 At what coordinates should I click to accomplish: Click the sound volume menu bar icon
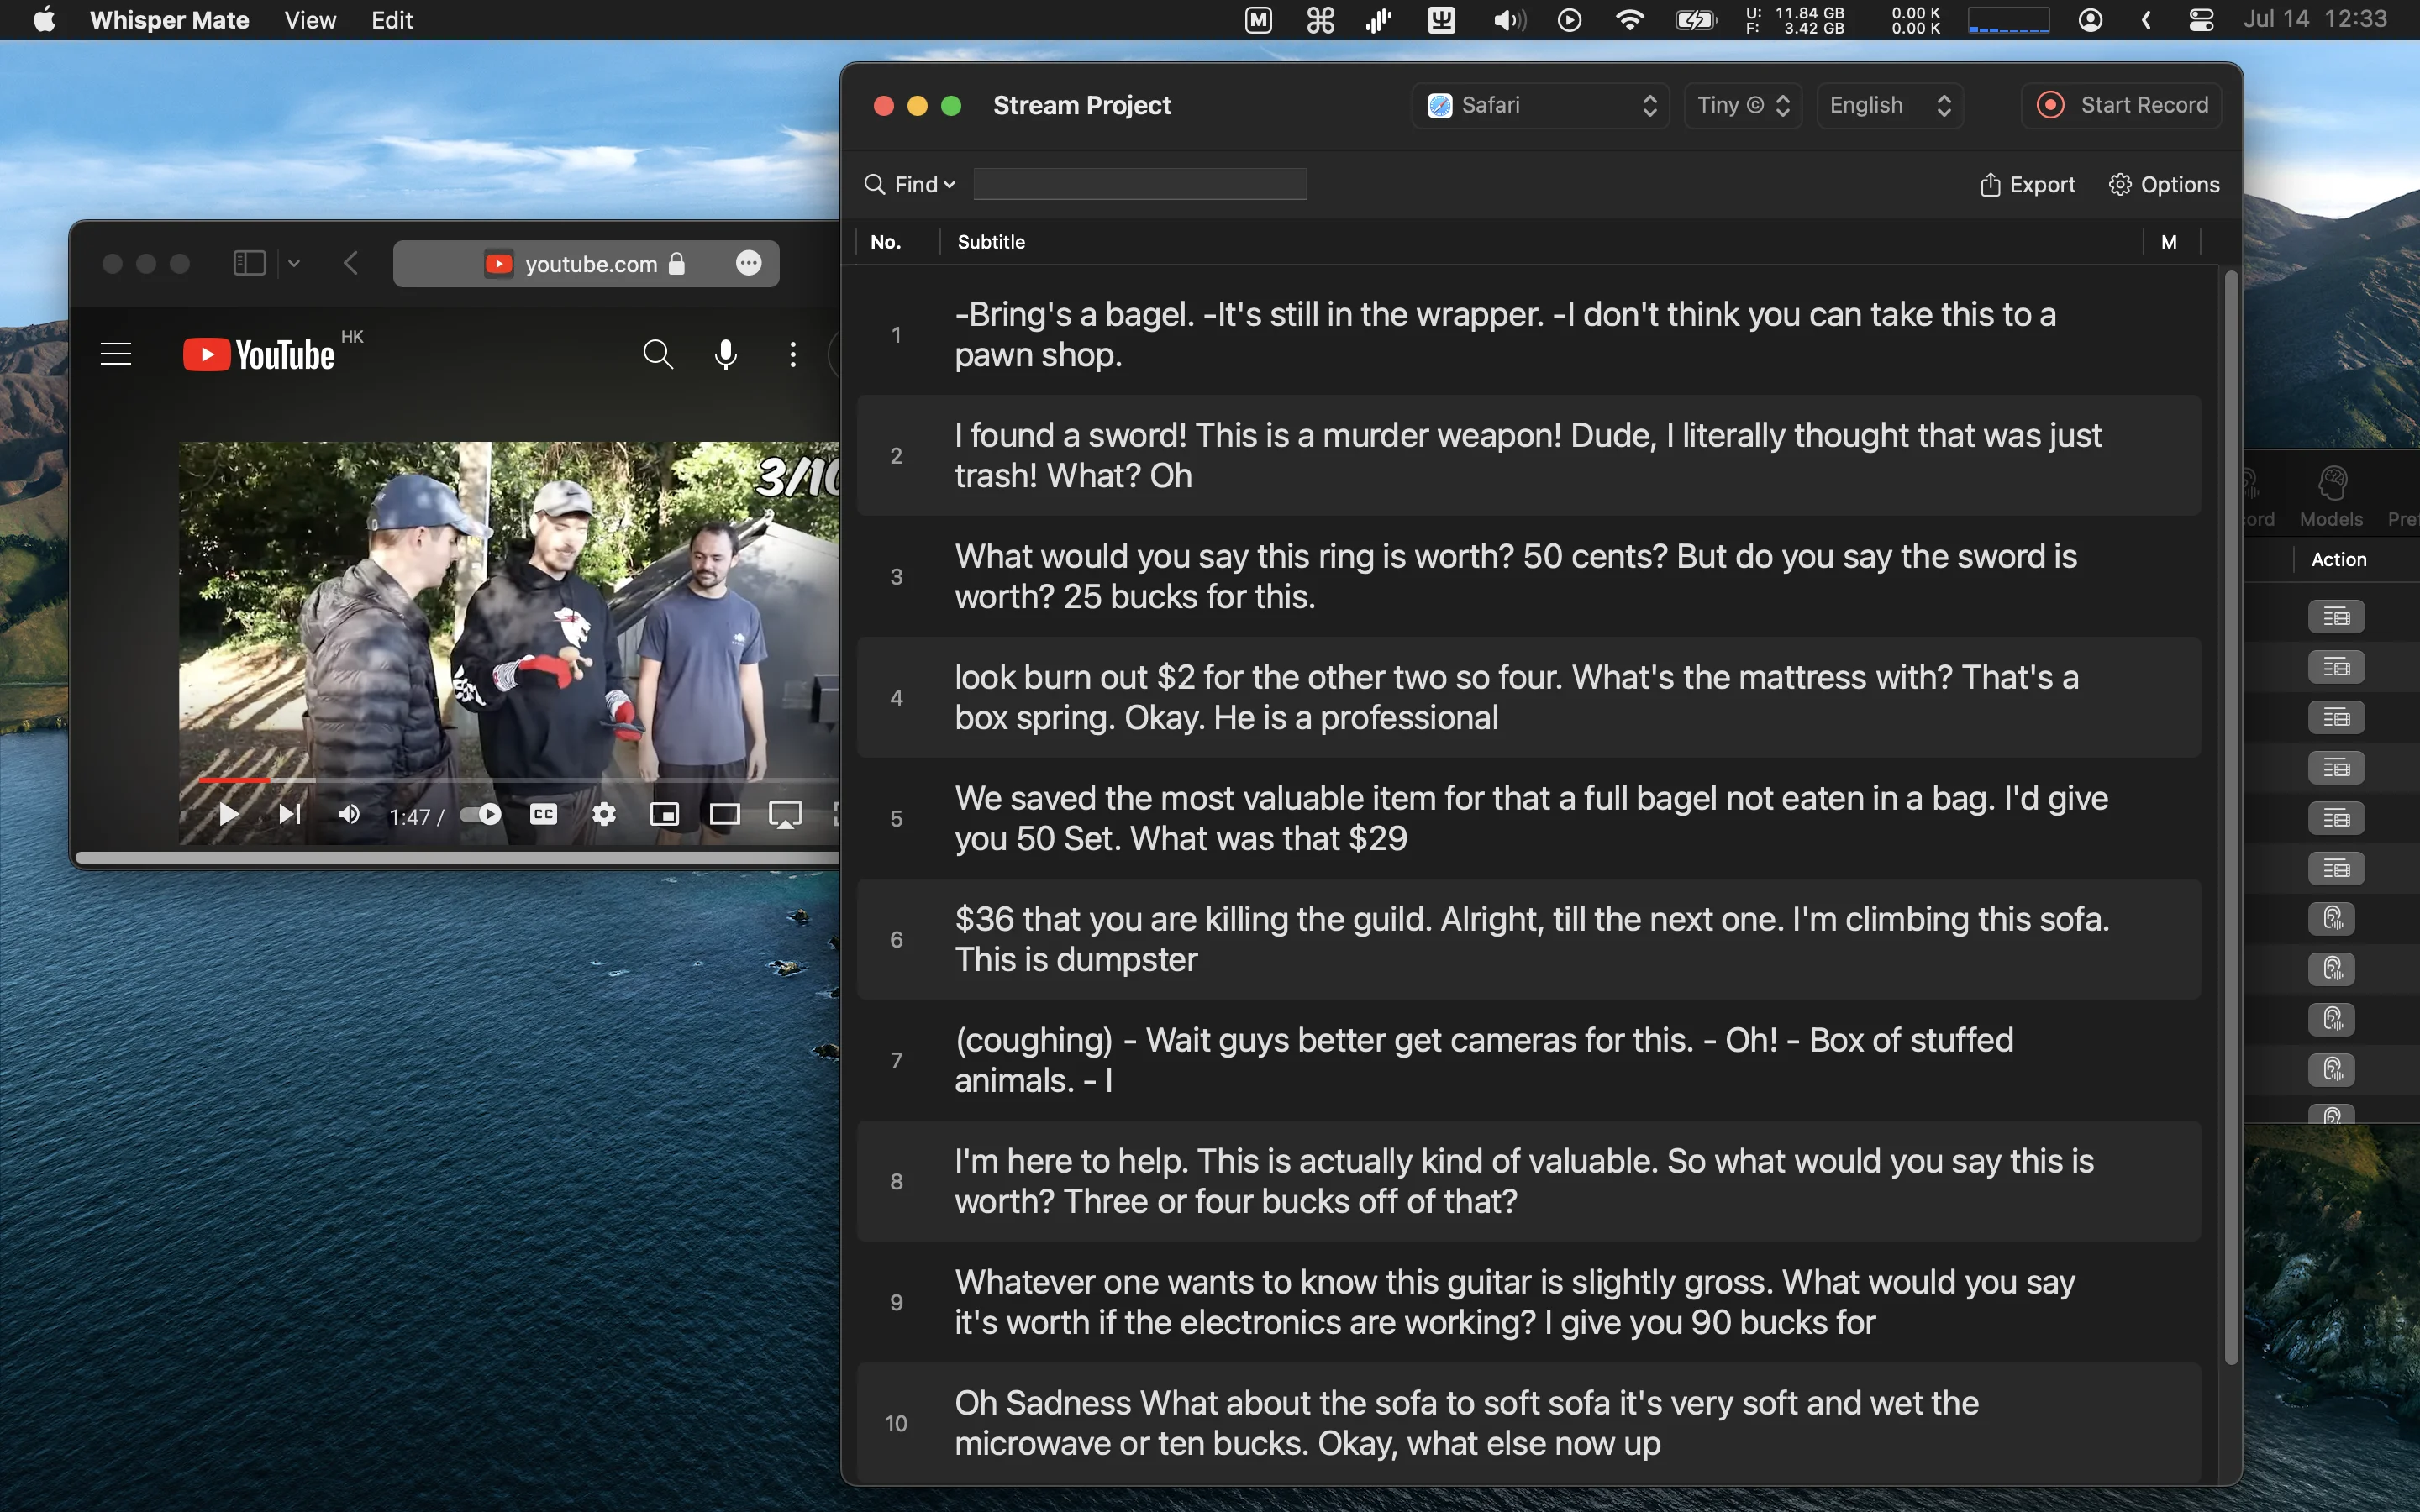1509,20
